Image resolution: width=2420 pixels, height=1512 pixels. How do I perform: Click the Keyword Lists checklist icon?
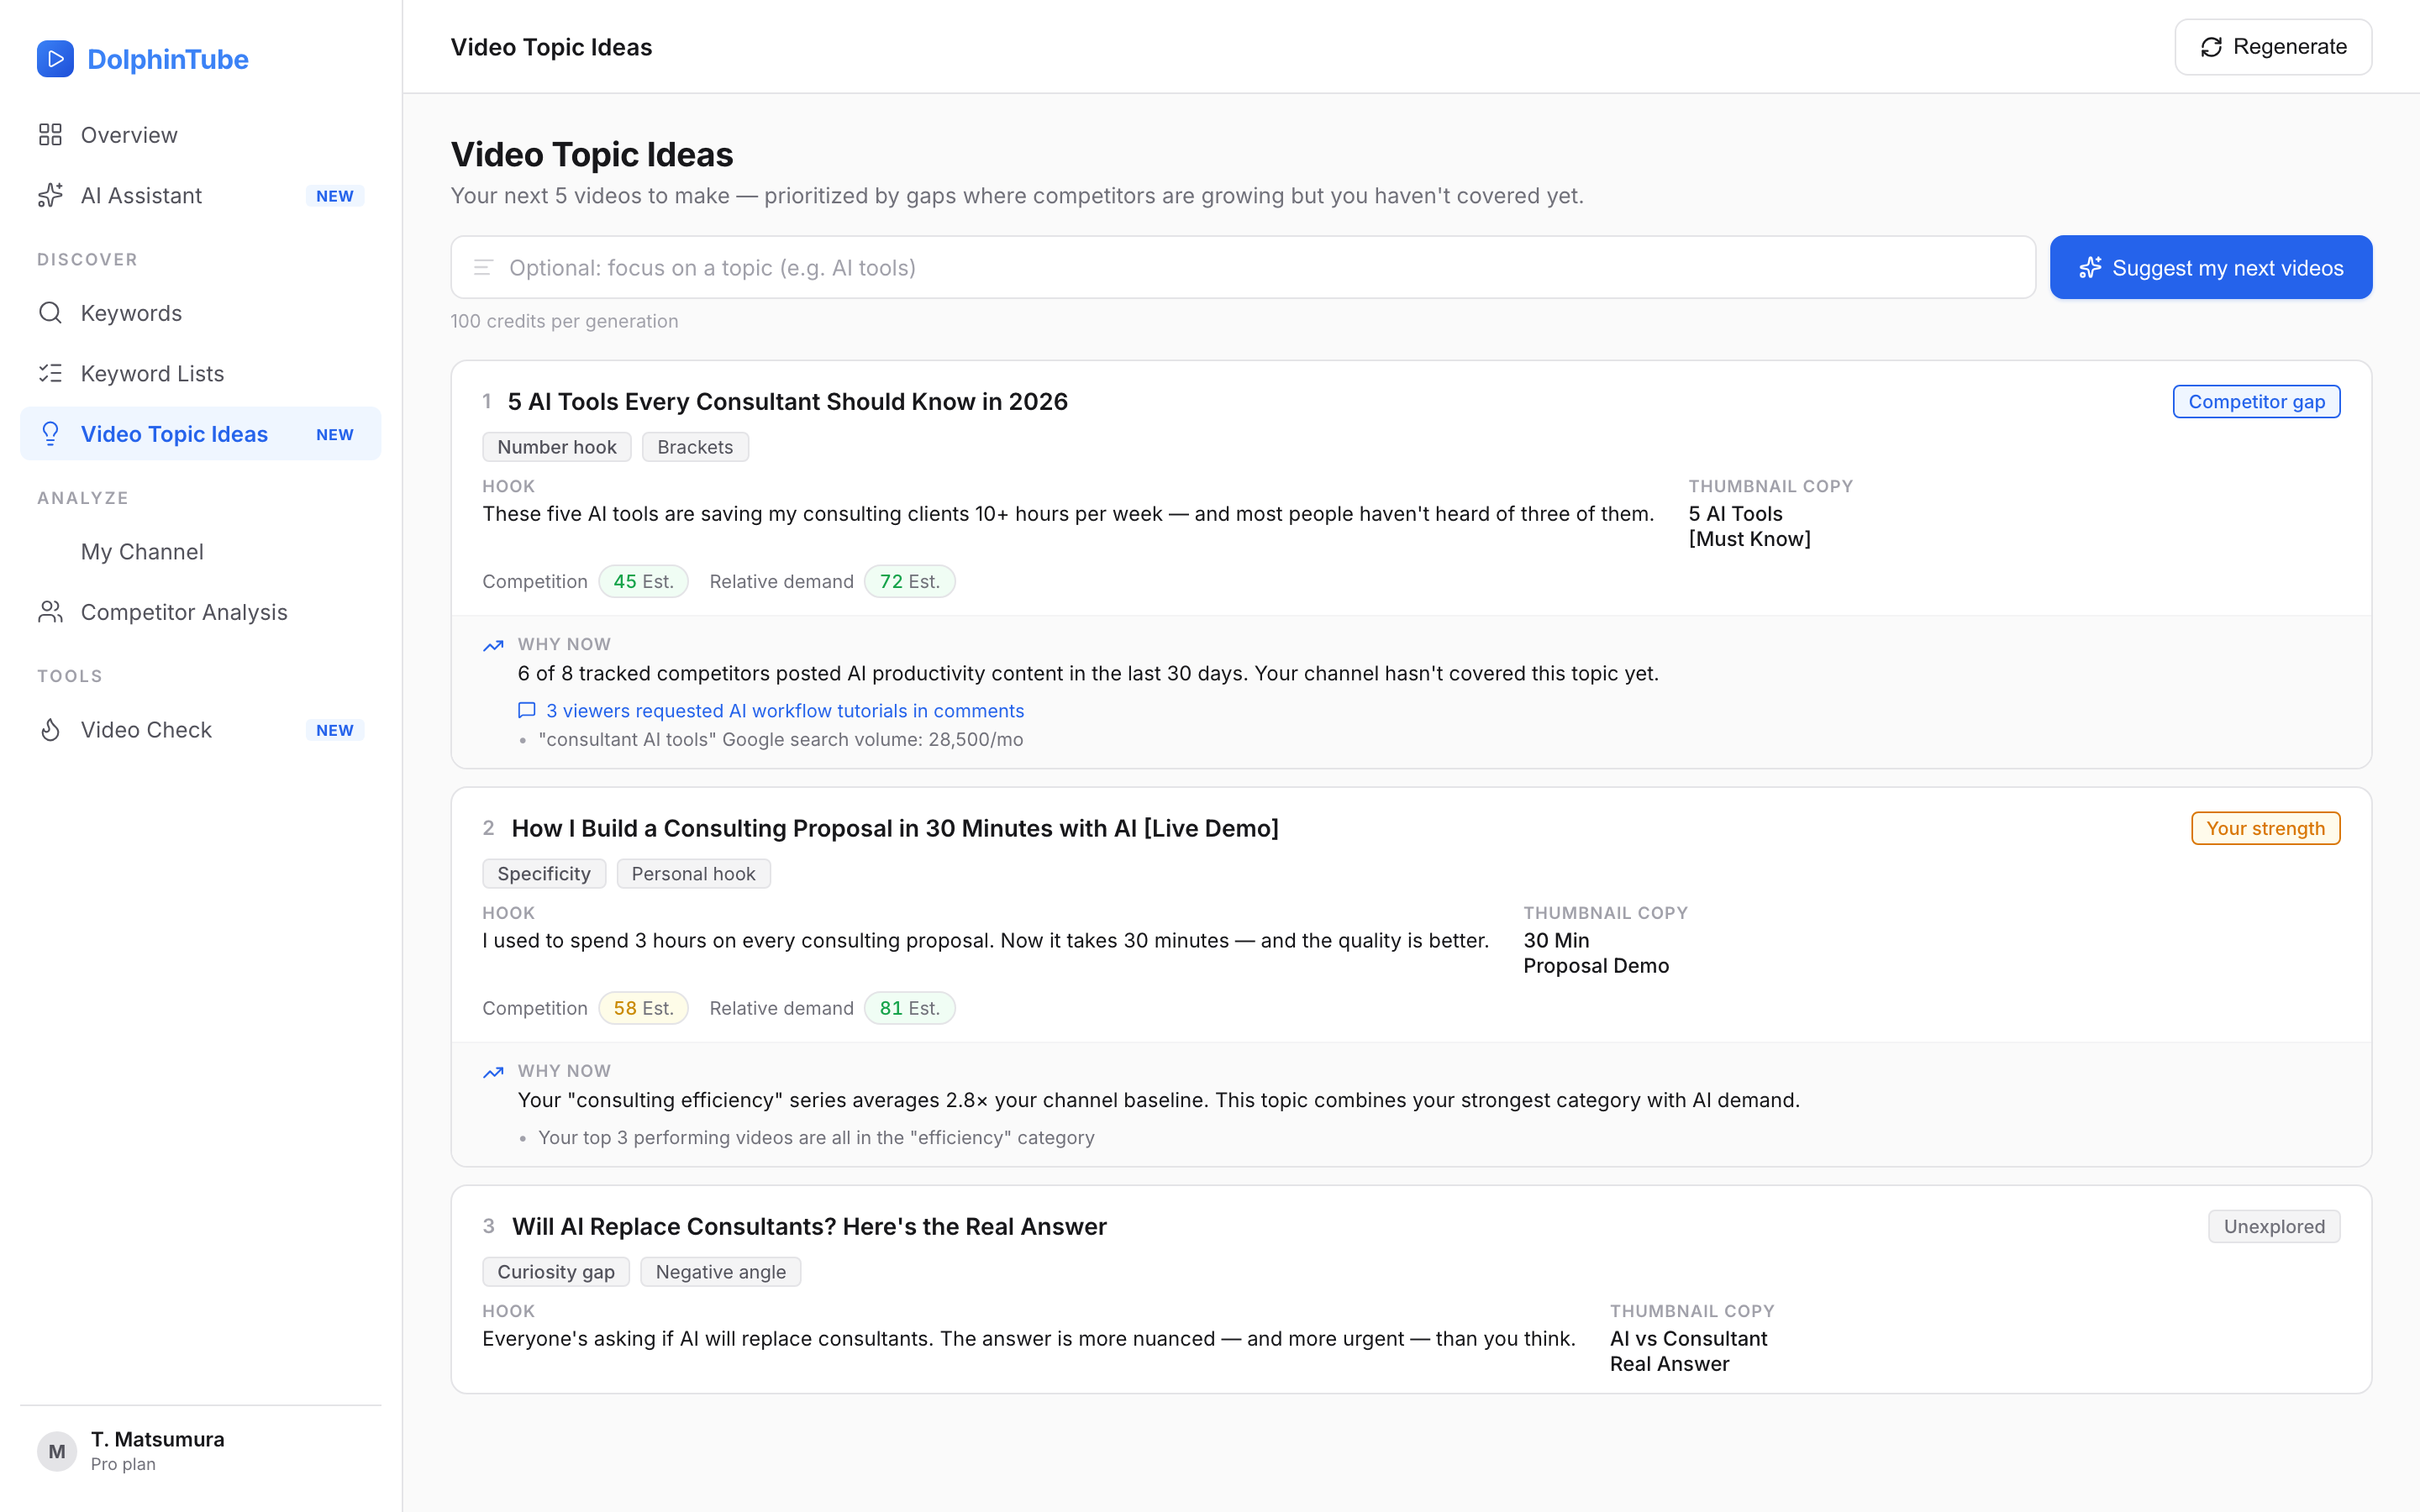pos(50,373)
